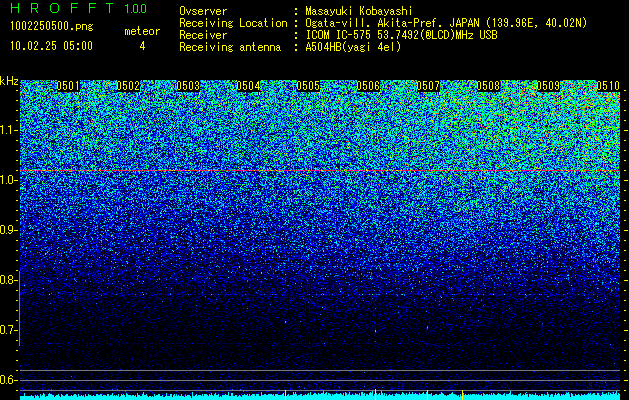The image size is (629, 400).
Task: Click the Receiving Location label
Action: pyautogui.click(x=233, y=23)
